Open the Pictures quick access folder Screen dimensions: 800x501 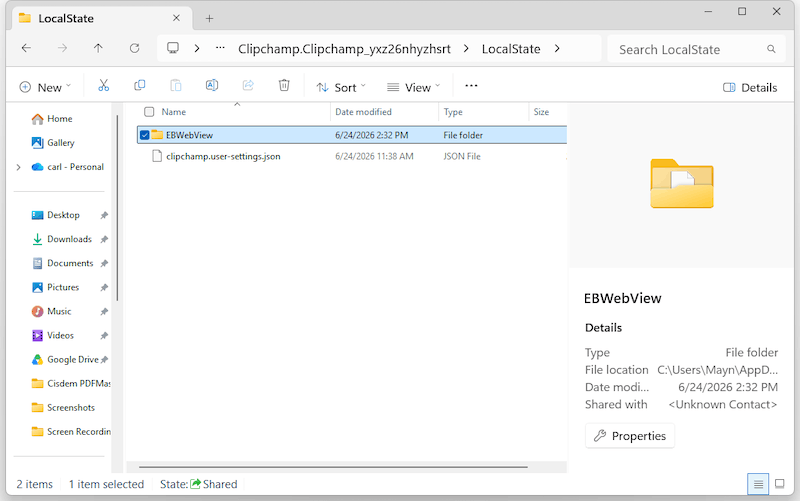coord(55,287)
